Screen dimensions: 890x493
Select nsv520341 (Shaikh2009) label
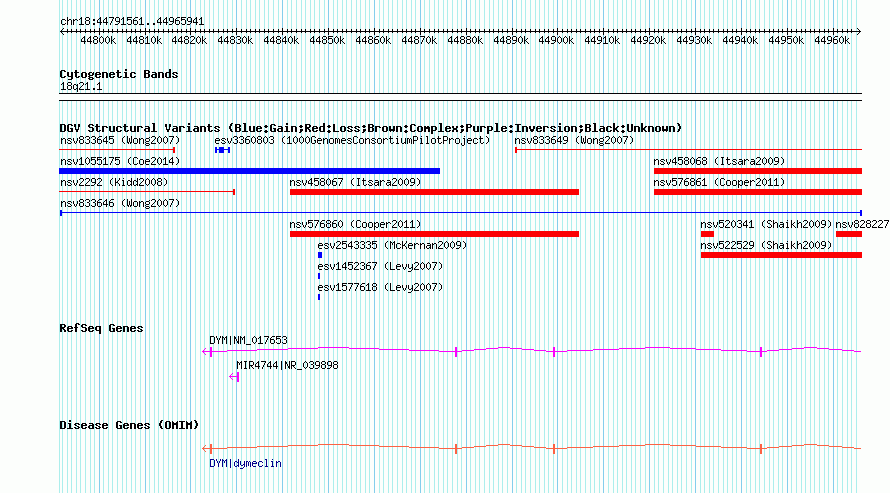766,224
